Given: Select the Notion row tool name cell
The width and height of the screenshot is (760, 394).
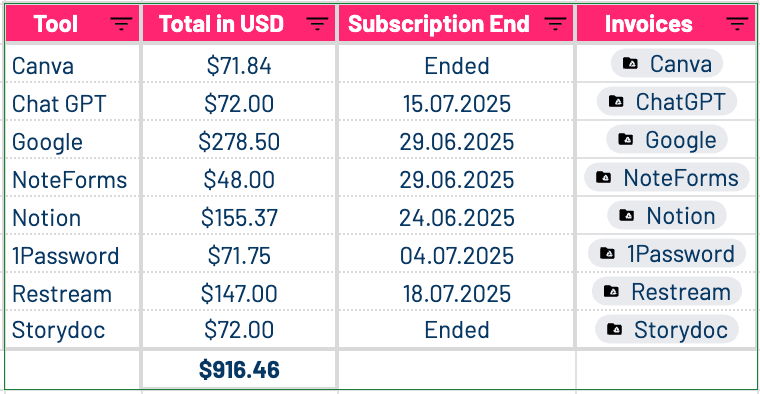Looking at the screenshot, I should coord(72,217).
